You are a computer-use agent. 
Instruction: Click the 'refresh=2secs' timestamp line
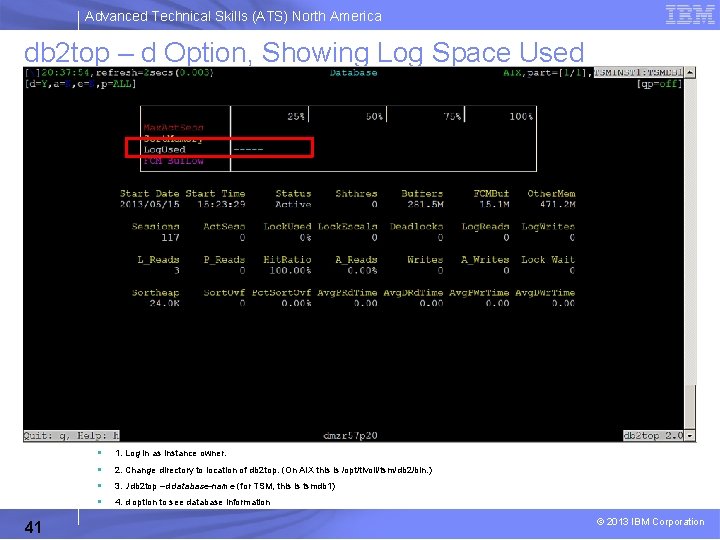120,73
